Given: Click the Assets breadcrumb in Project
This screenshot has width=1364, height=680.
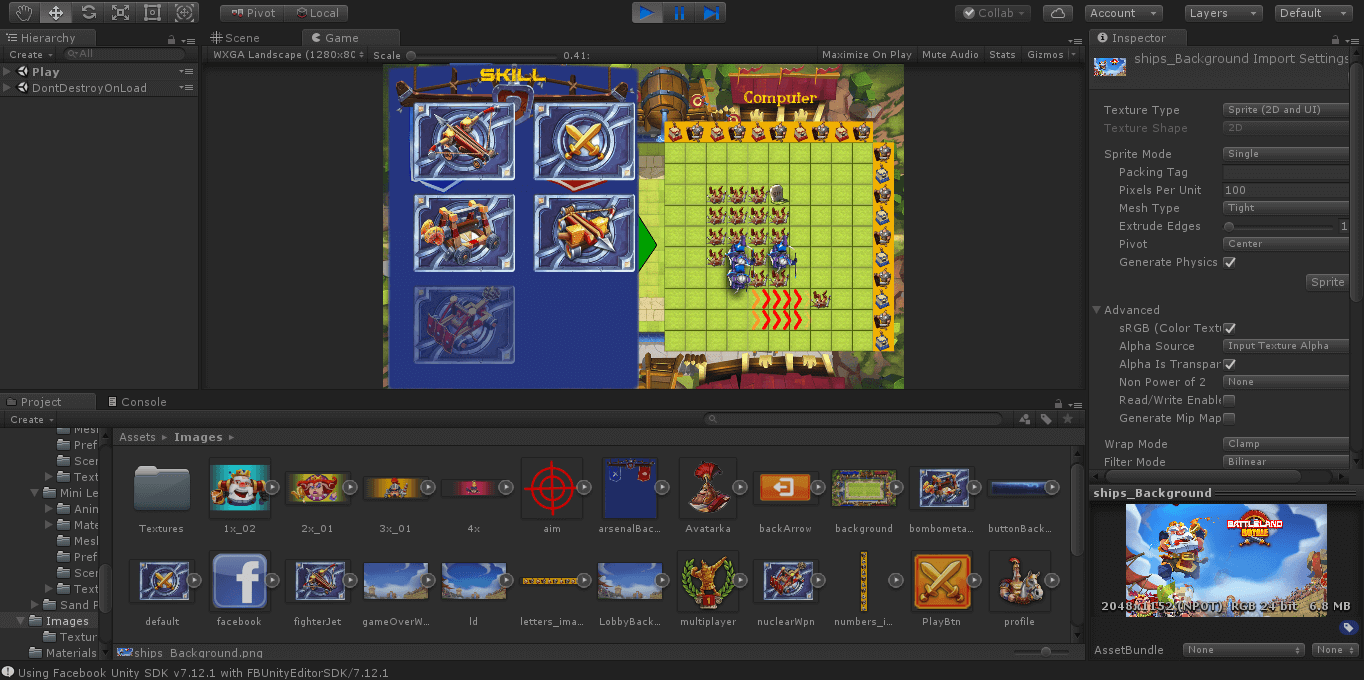Looking at the screenshot, I should pyautogui.click(x=137, y=437).
